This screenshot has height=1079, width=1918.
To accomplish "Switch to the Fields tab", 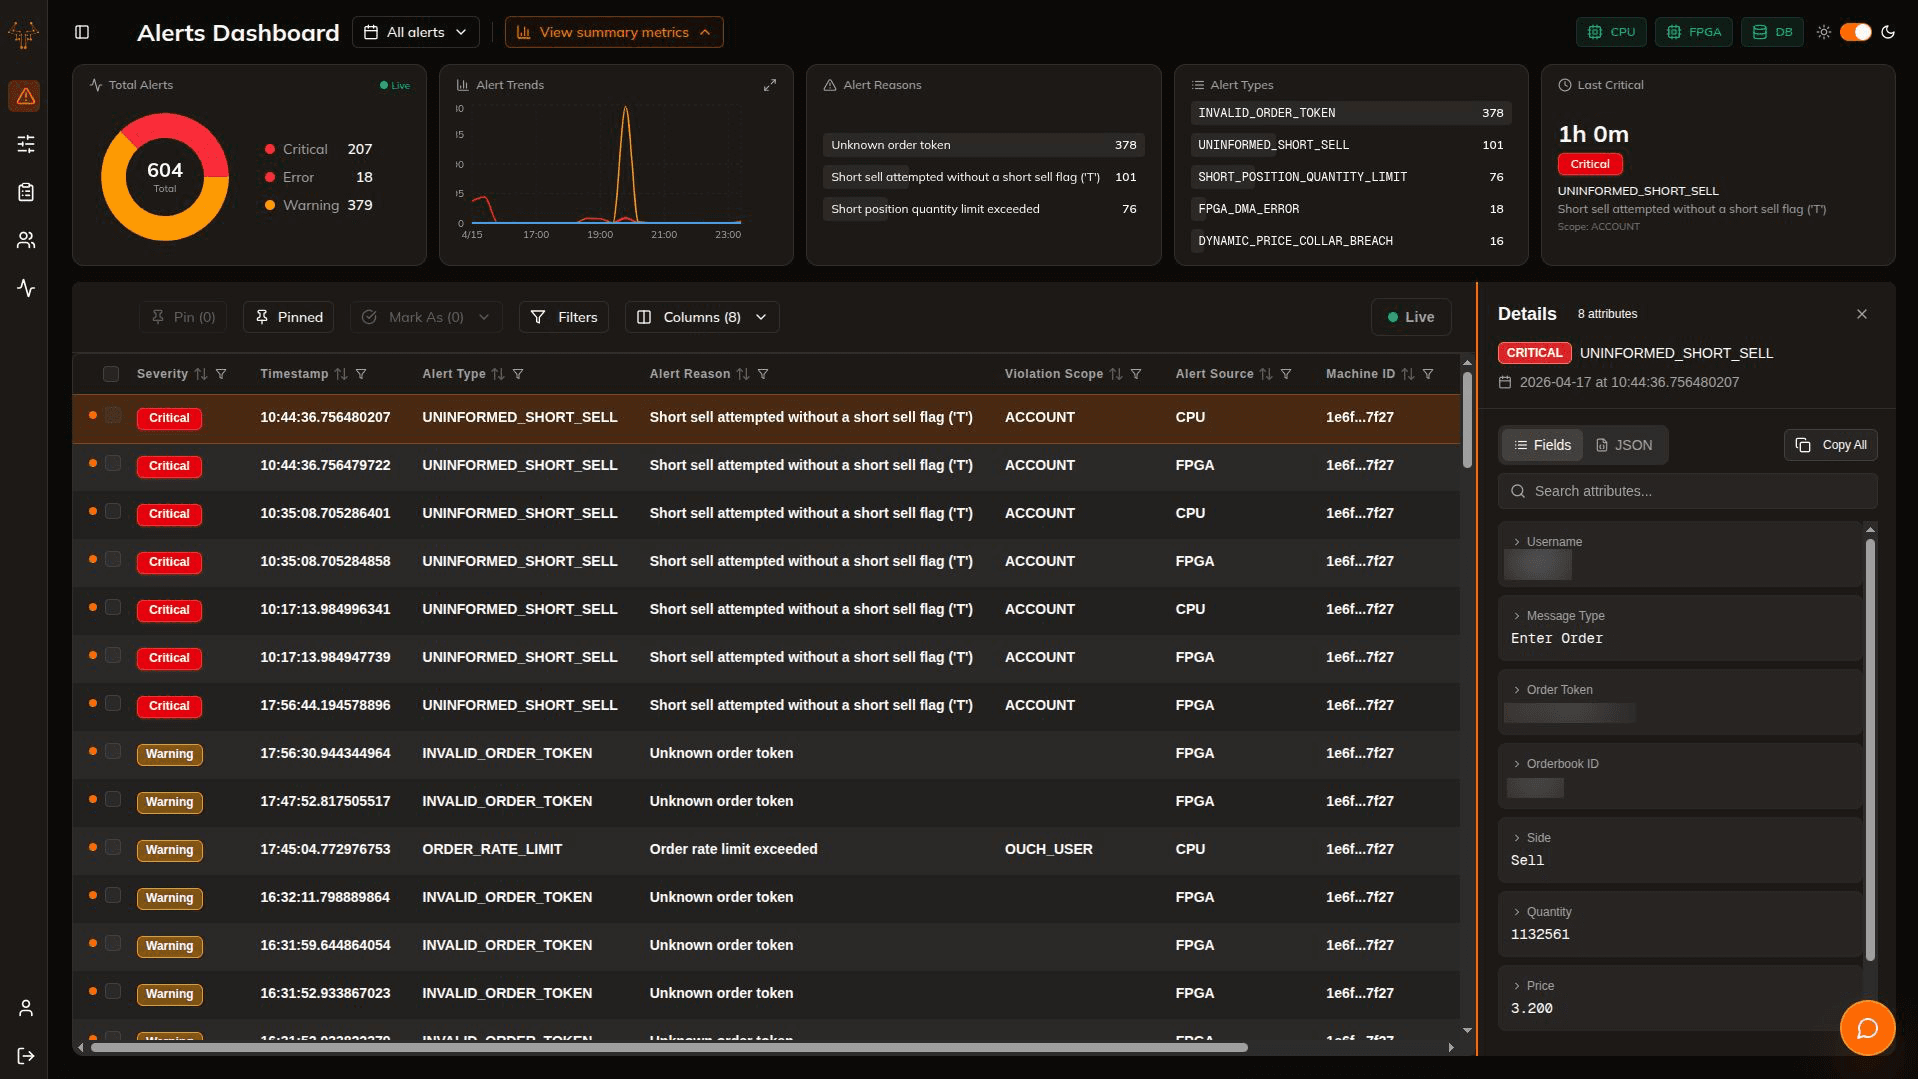I will tap(1542, 445).
